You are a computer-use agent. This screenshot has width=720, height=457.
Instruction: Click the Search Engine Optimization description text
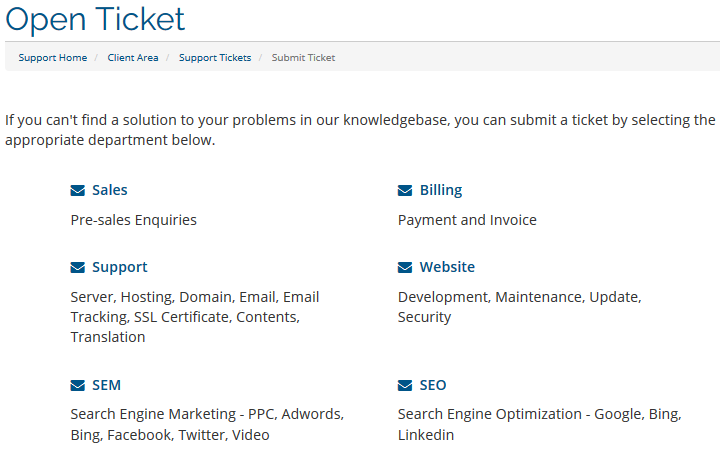539,424
